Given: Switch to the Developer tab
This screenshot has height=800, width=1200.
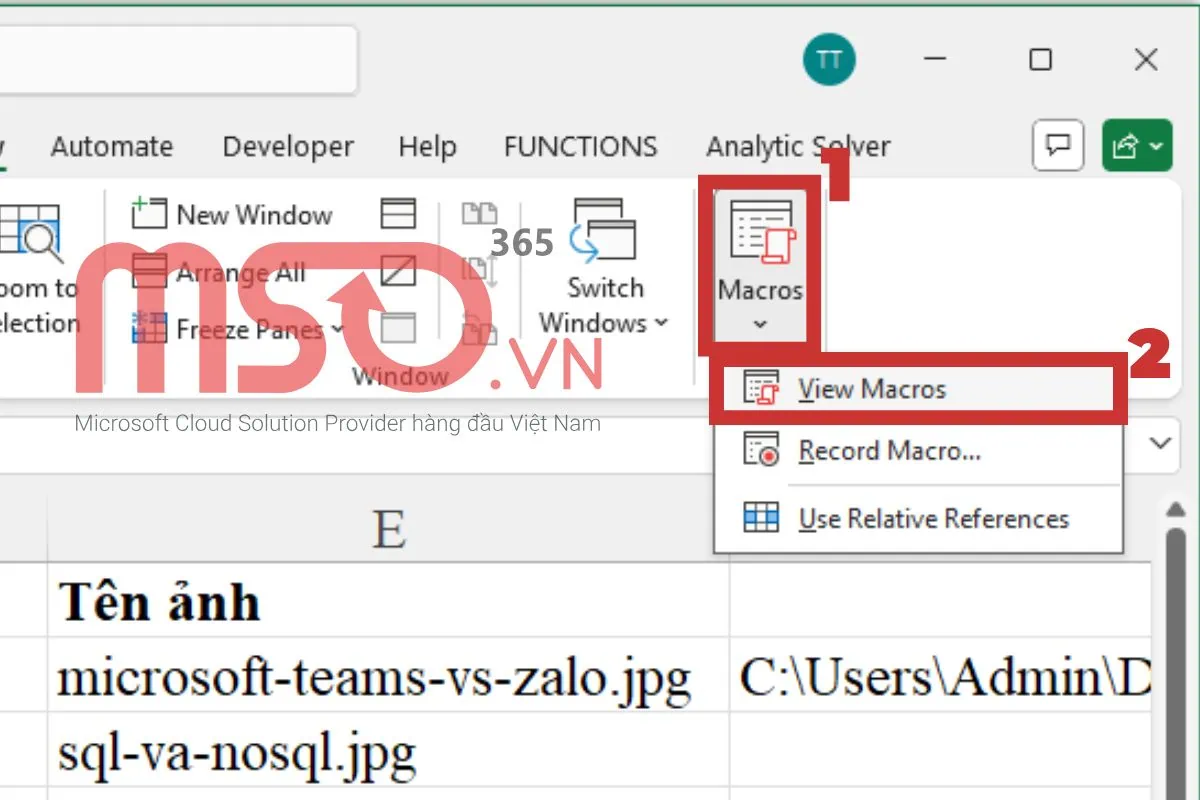Looking at the screenshot, I should (287, 146).
